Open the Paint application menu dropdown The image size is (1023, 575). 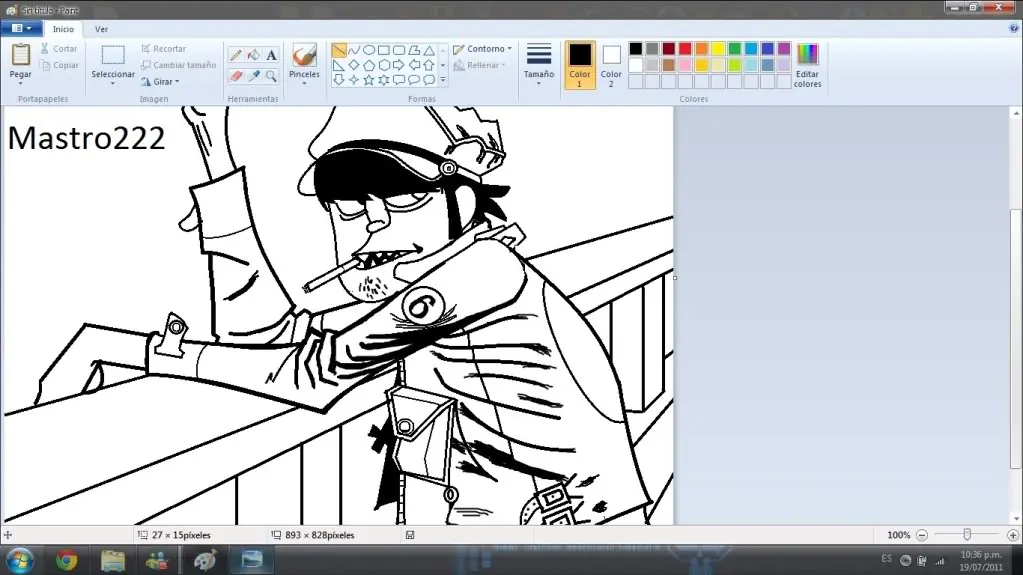22,29
